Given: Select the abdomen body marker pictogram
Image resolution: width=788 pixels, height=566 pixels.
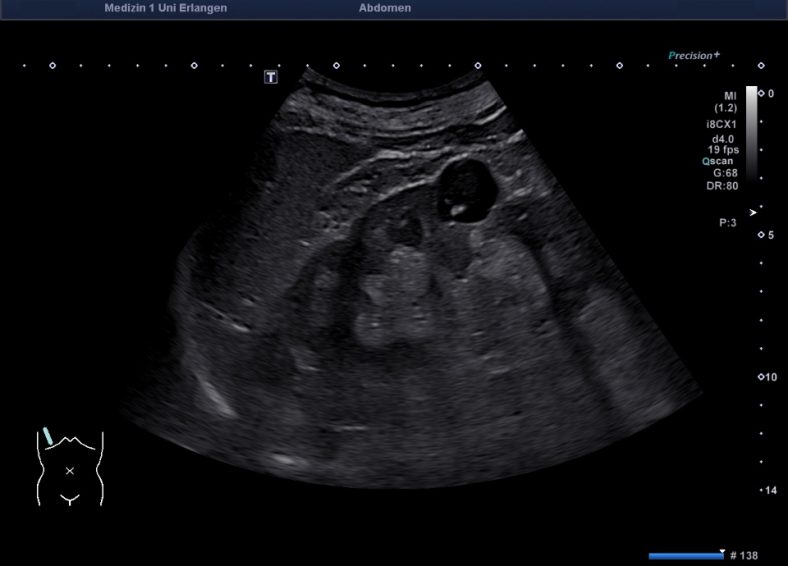Looking at the screenshot, I should [x=70, y=468].
